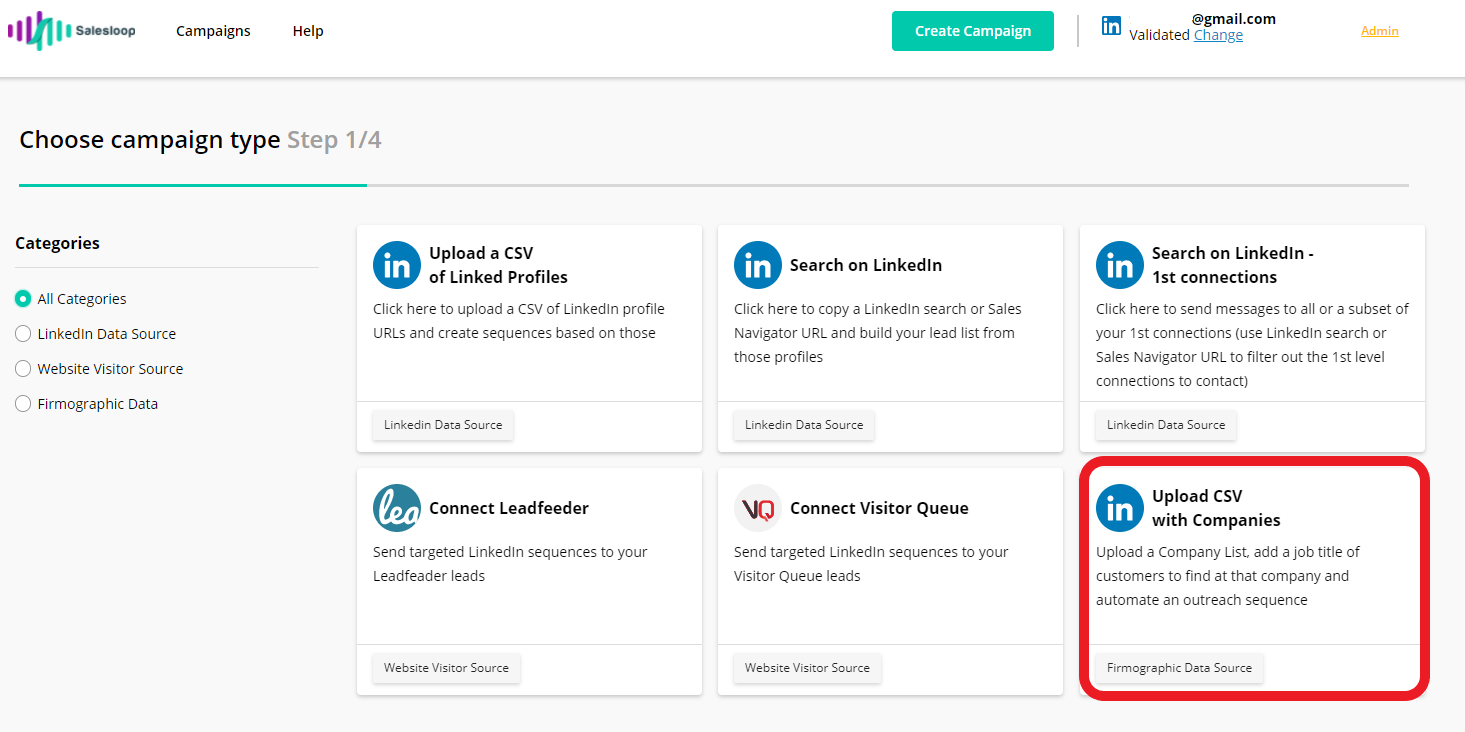Click the Salesloop logo

click(x=72, y=31)
